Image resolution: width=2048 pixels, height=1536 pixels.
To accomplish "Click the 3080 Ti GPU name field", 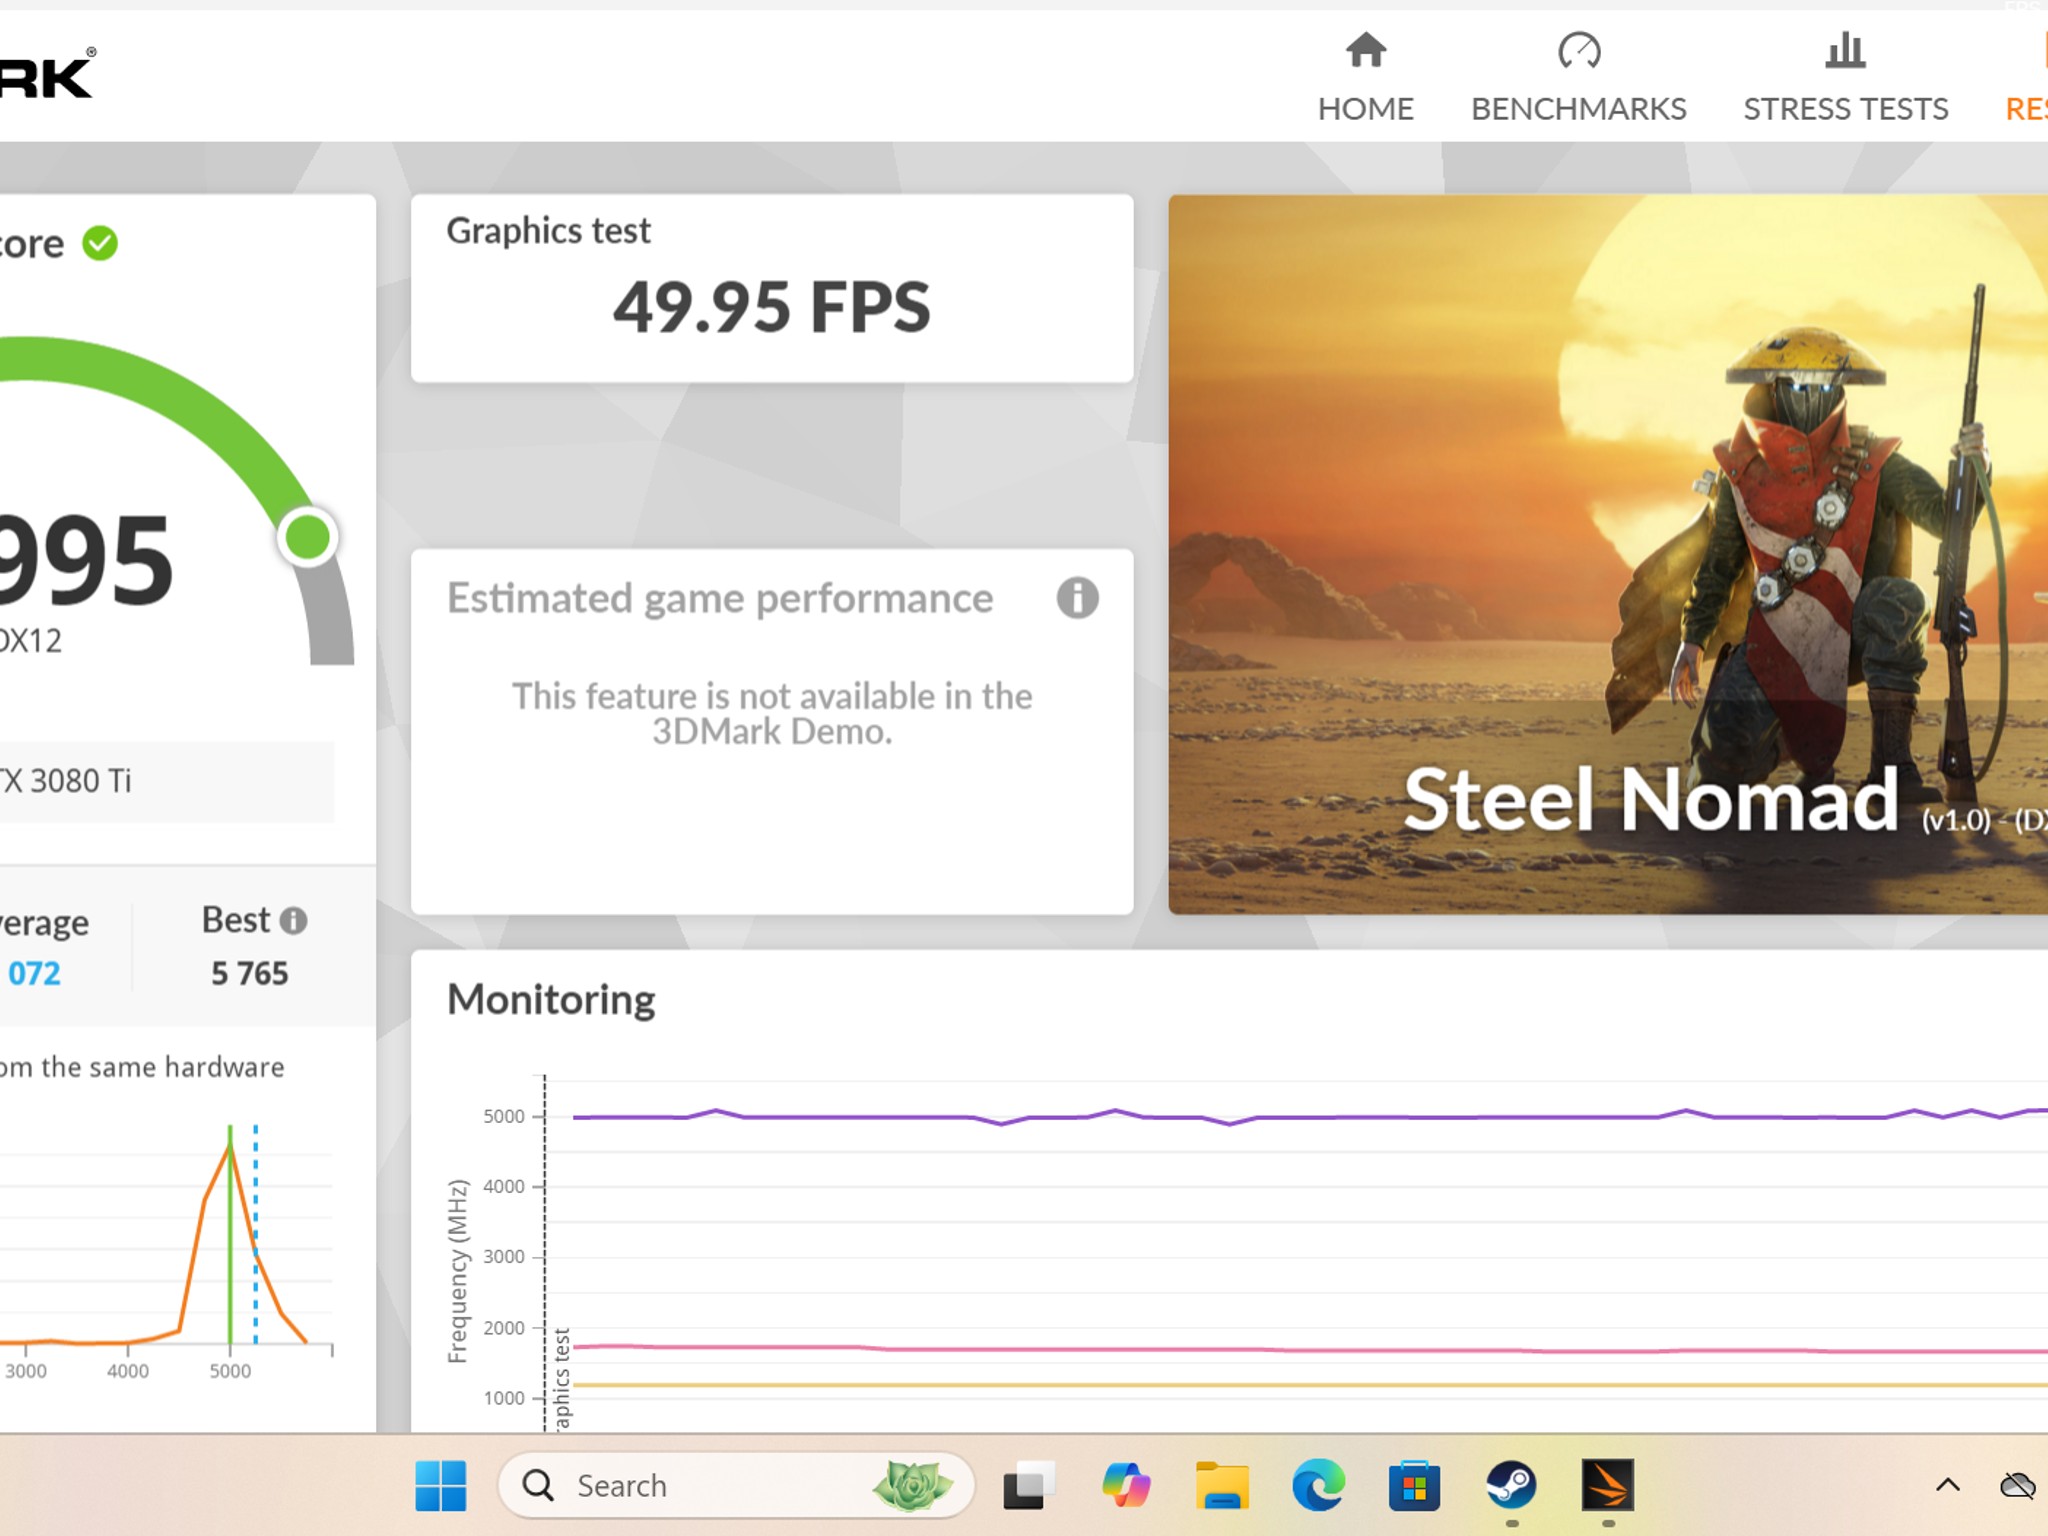I will click(166, 781).
